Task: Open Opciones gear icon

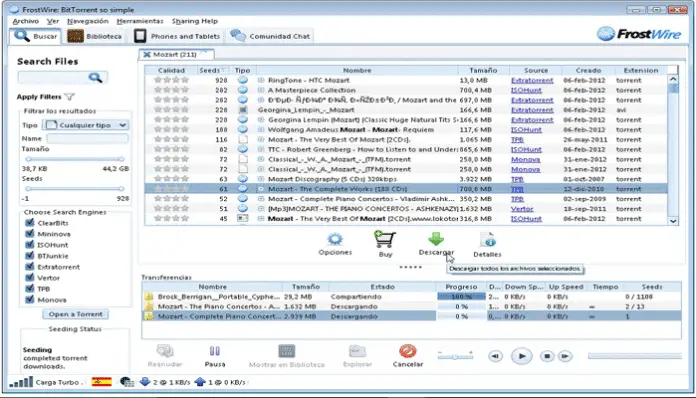Action: (335, 240)
